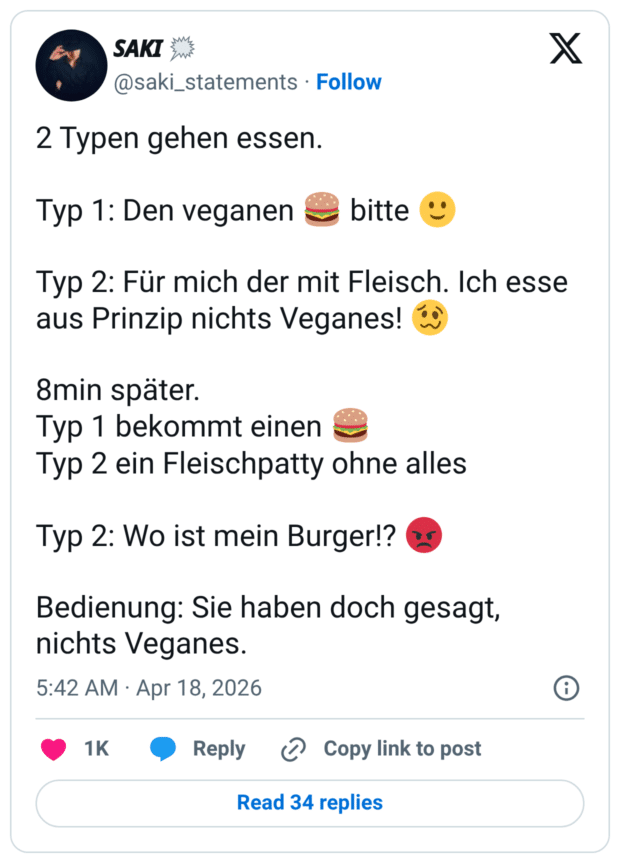Click the smiley emoji after 'bitte'
This screenshot has width=620, height=863.
[x=436, y=210]
